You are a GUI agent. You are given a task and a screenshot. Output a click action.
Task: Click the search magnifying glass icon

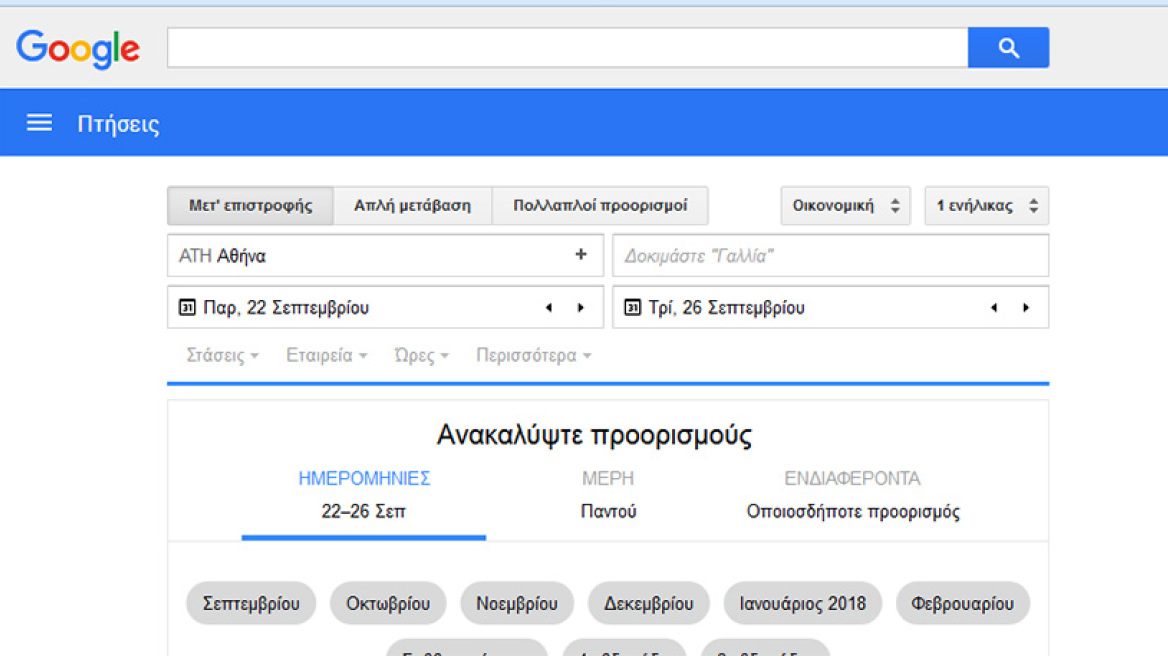pos(1007,46)
